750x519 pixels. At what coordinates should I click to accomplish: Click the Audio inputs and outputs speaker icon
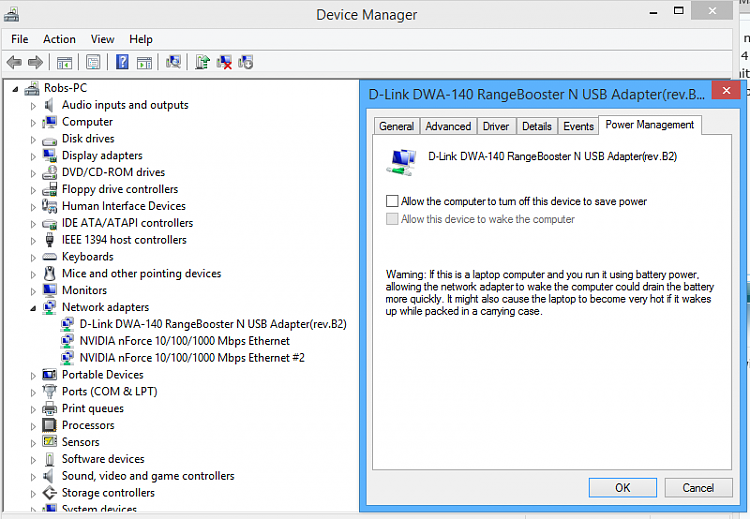coord(49,105)
